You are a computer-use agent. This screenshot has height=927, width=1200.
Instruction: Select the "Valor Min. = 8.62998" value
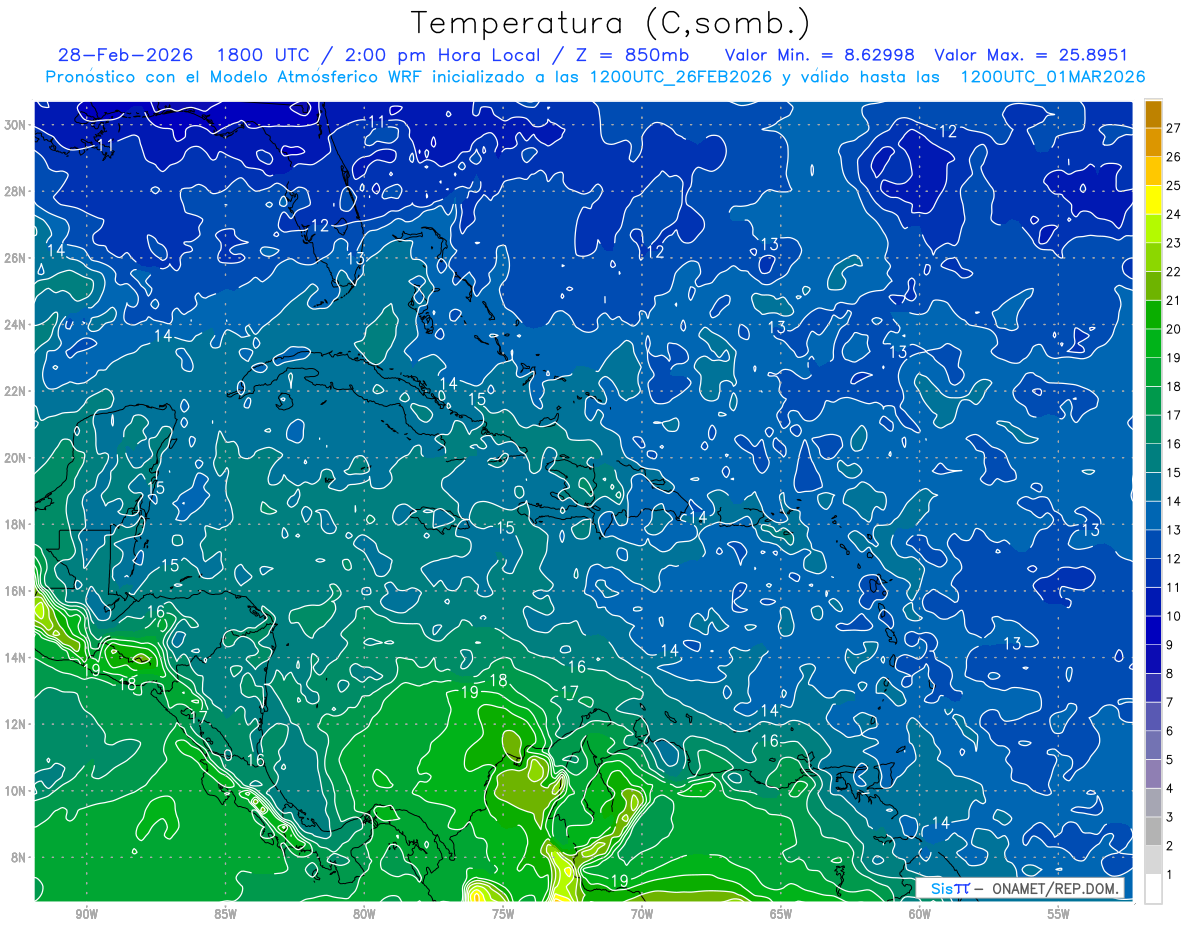click(x=819, y=55)
